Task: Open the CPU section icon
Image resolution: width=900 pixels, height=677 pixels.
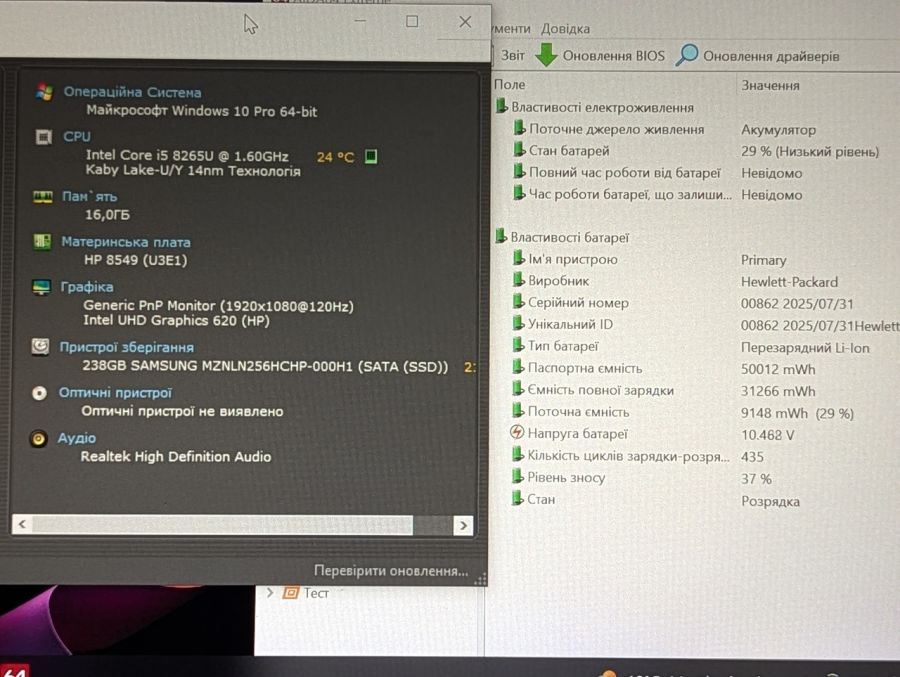Action: (x=44, y=137)
